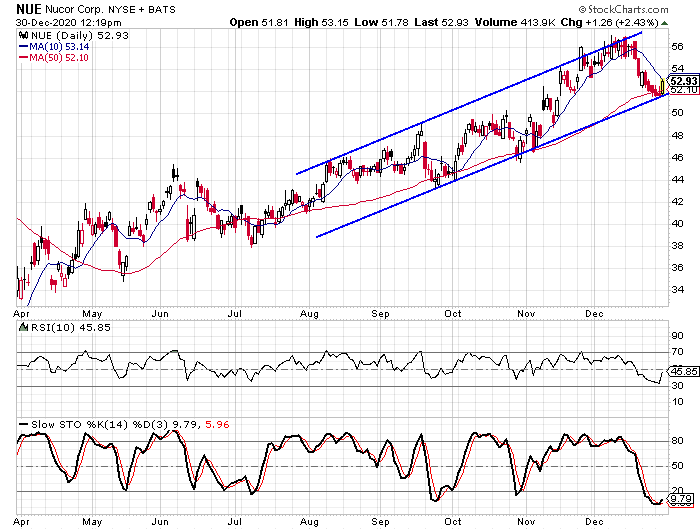Click the blue line marker before MA(10)
Screen dimensions: 700x530
[23, 46]
